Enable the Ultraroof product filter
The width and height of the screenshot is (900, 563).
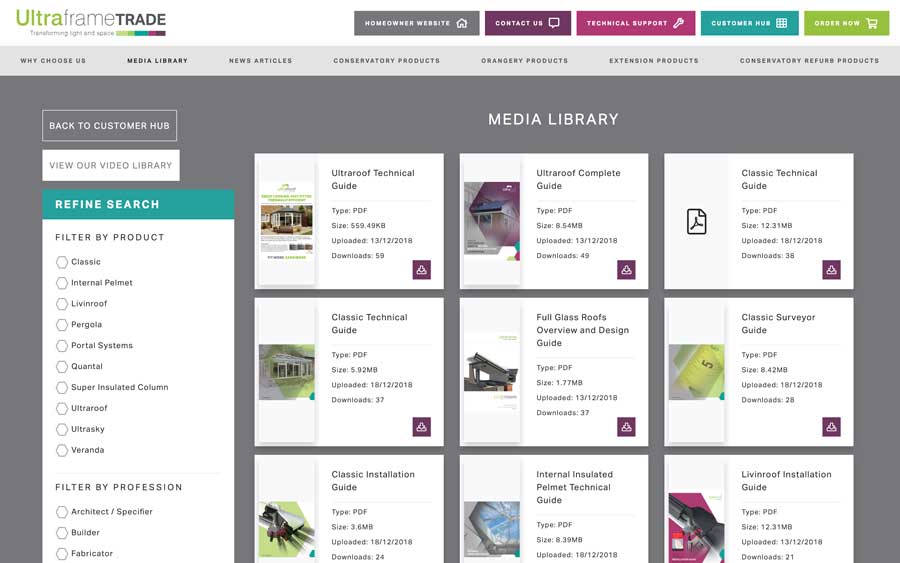(x=62, y=409)
